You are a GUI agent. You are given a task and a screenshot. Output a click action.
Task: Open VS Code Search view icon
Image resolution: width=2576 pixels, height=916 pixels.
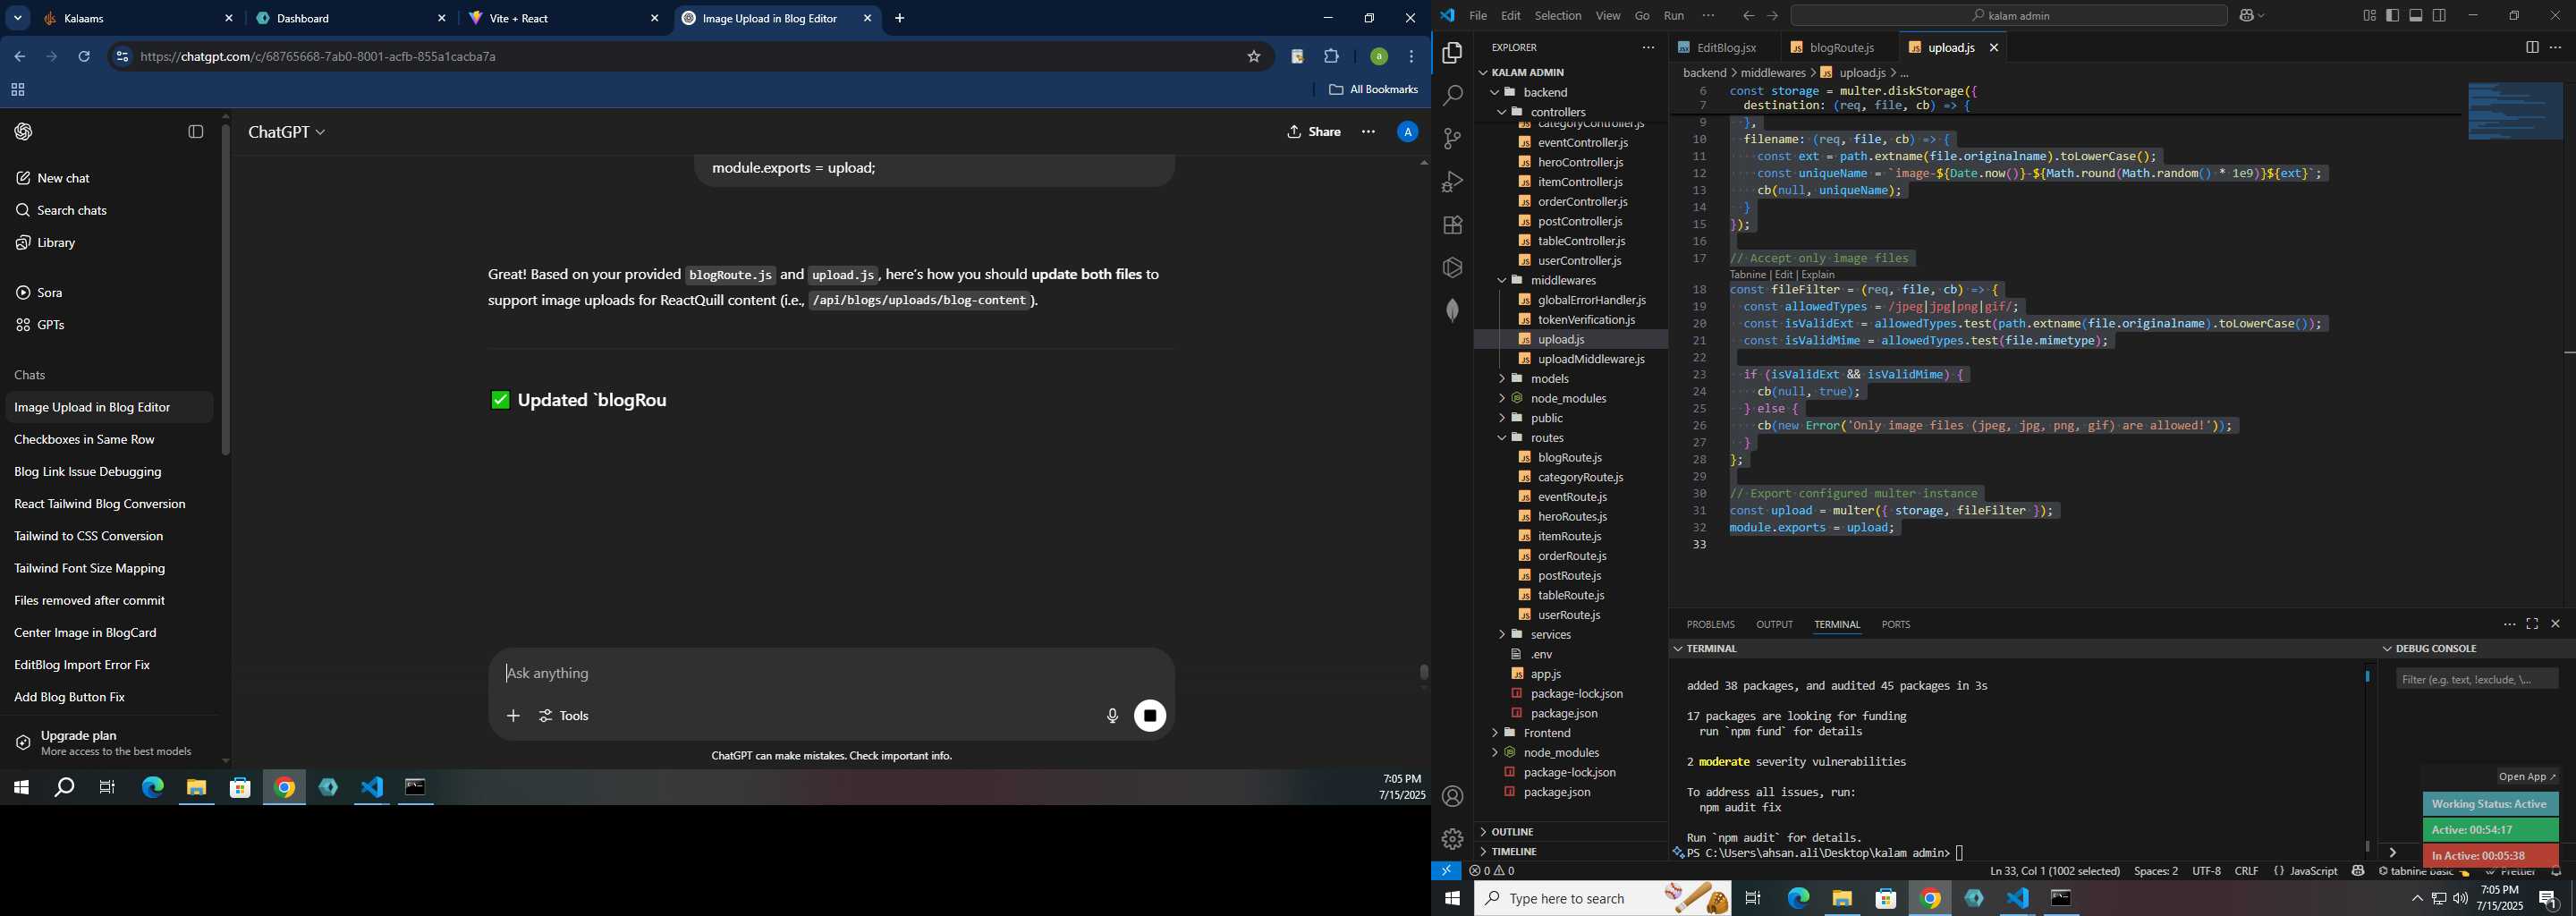1452,95
